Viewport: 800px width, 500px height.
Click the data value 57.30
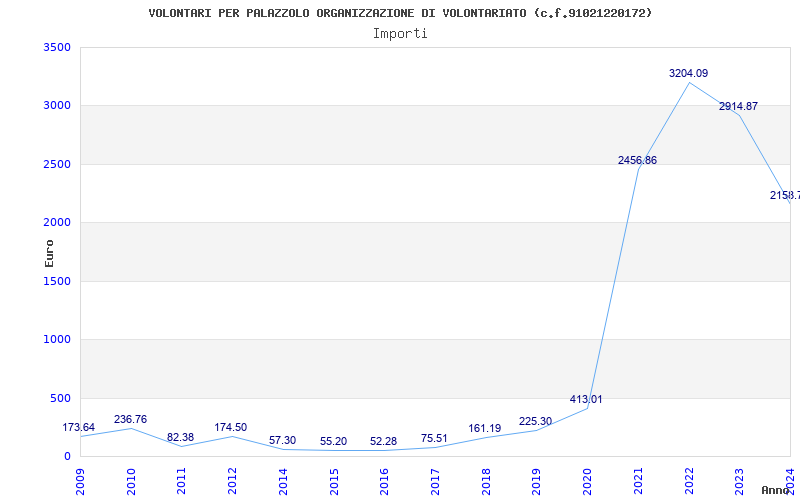point(282,440)
